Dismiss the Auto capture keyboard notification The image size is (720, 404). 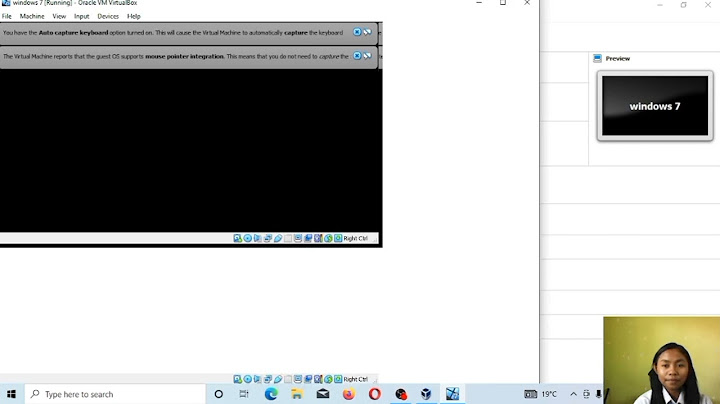357,32
